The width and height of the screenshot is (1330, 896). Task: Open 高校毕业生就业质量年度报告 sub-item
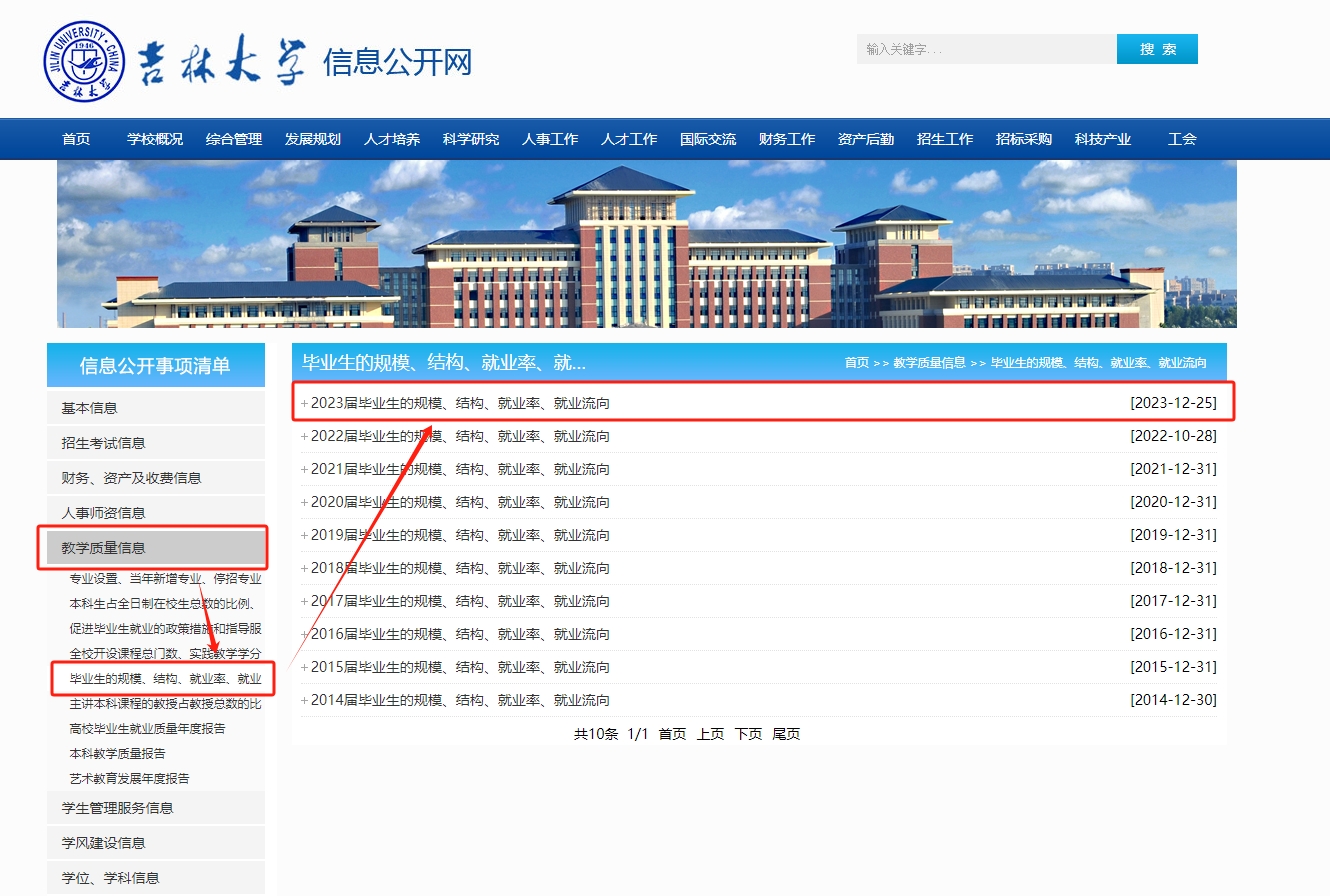pos(147,729)
